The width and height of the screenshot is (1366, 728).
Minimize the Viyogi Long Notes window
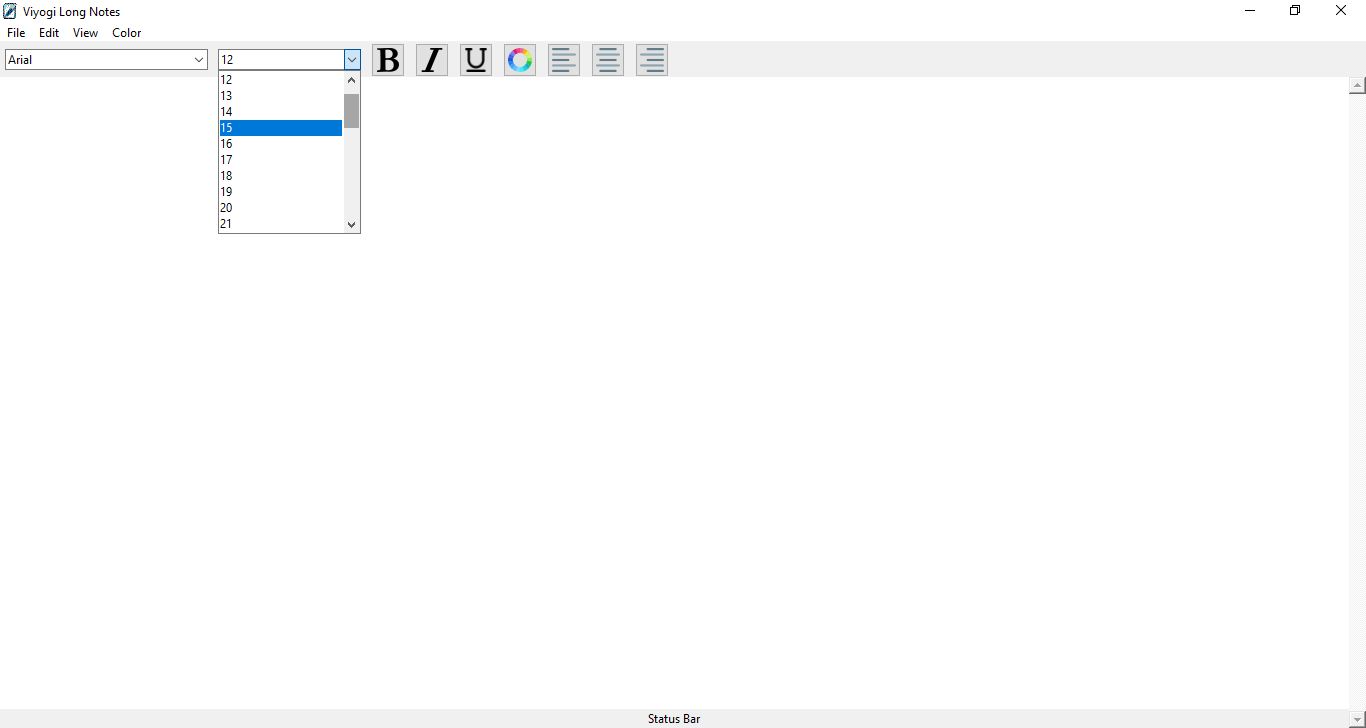pyautogui.click(x=1250, y=11)
